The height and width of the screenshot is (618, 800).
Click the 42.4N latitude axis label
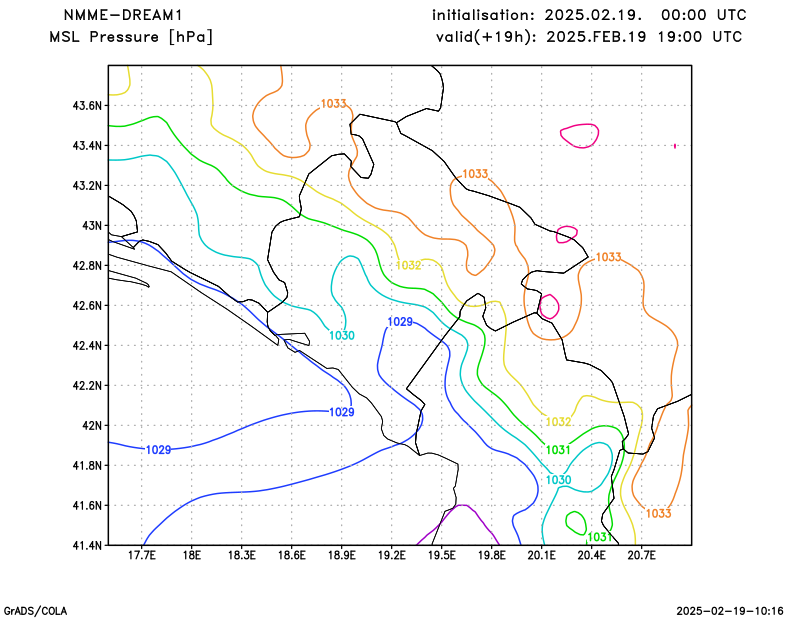coord(87,345)
